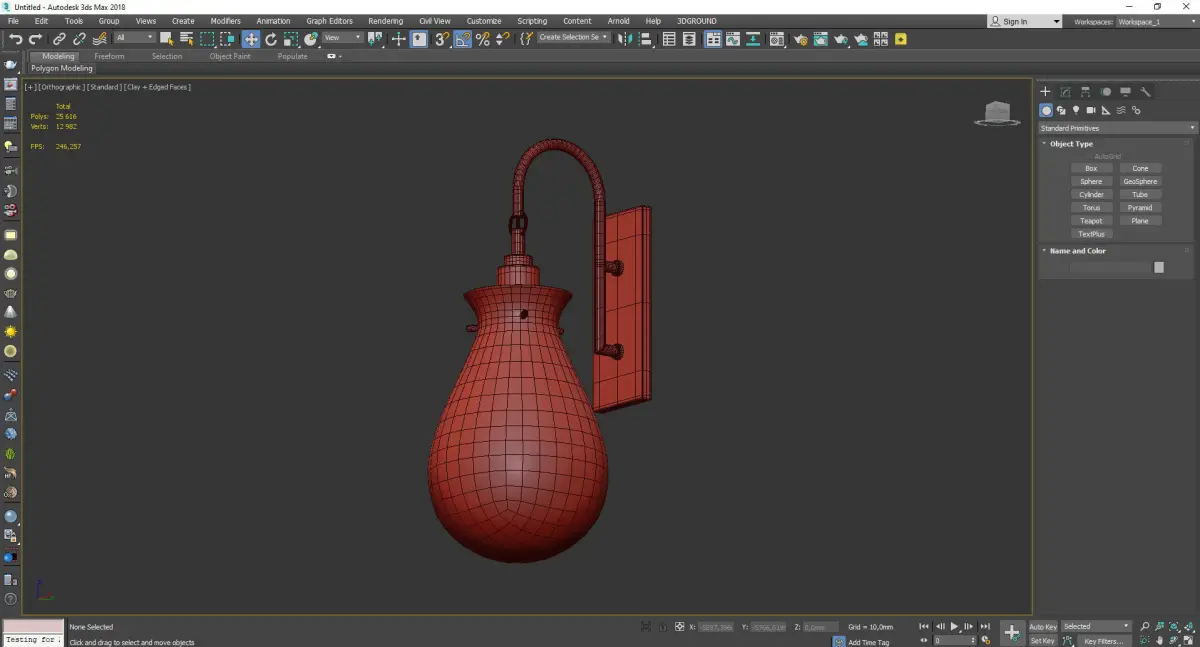
Task: Select the Move transform tool
Action: coord(250,39)
